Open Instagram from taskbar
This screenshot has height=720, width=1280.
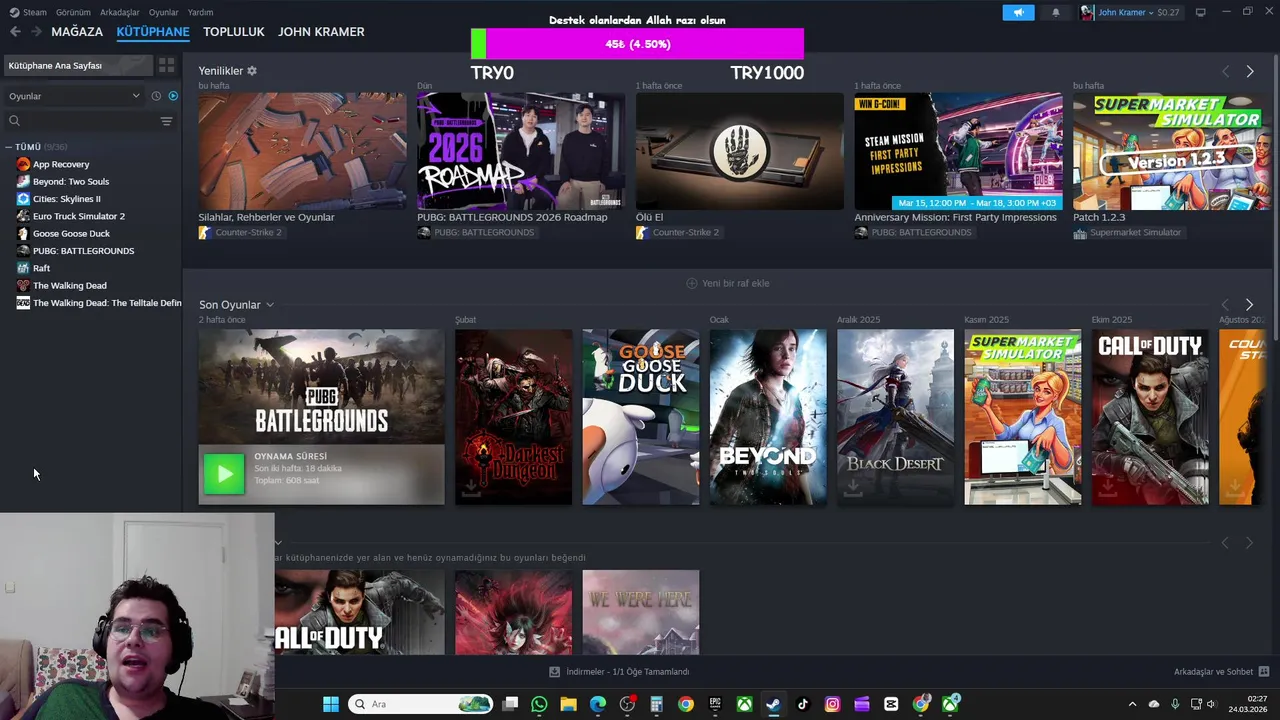pyautogui.click(x=832, y=704)
